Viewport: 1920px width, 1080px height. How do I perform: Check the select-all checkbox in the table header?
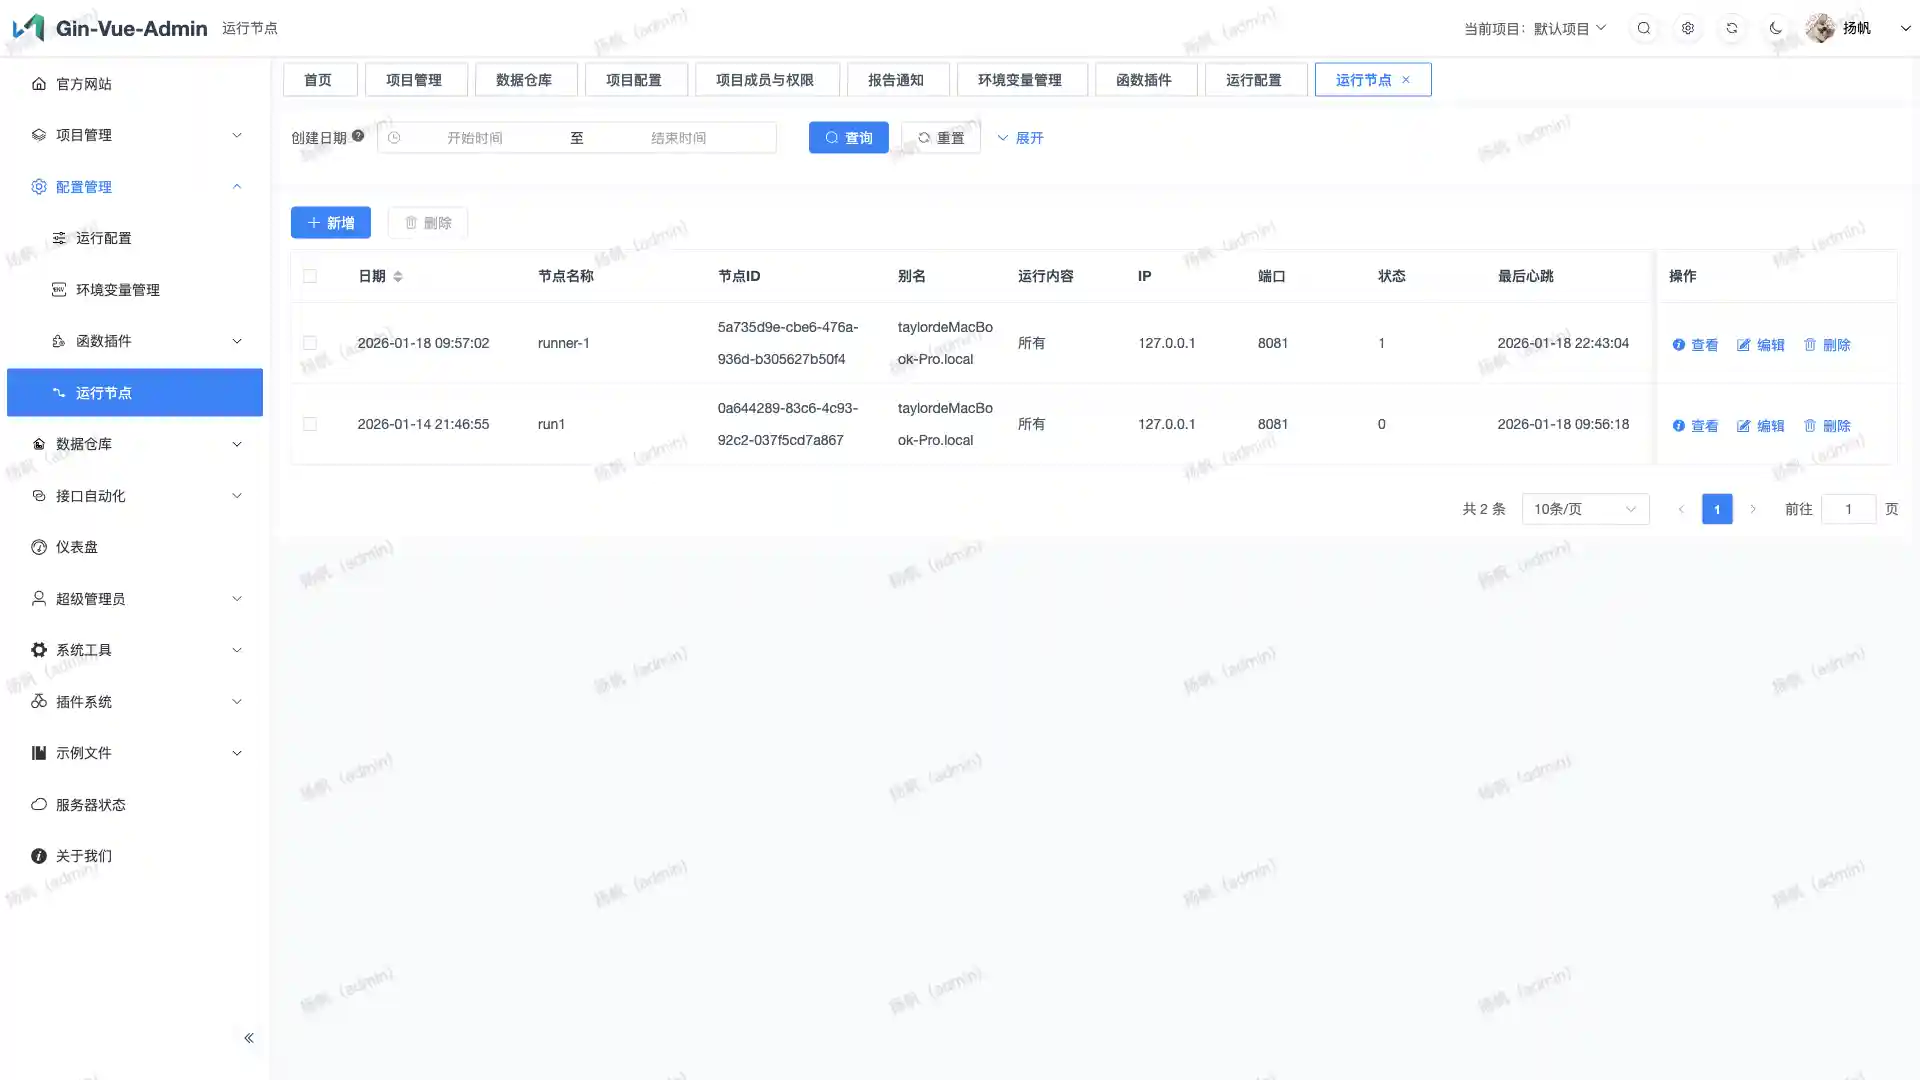click(310, 276)
